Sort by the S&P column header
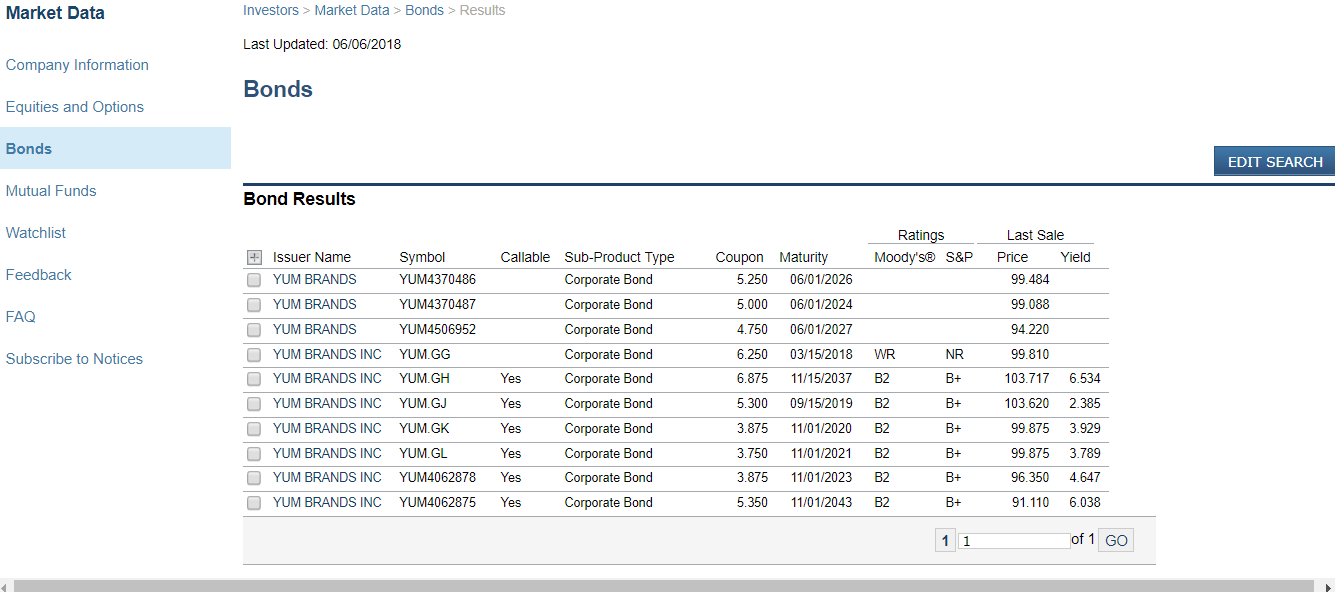The width and height of the screenshot is (1335, 592). click(x=959, y=257)
